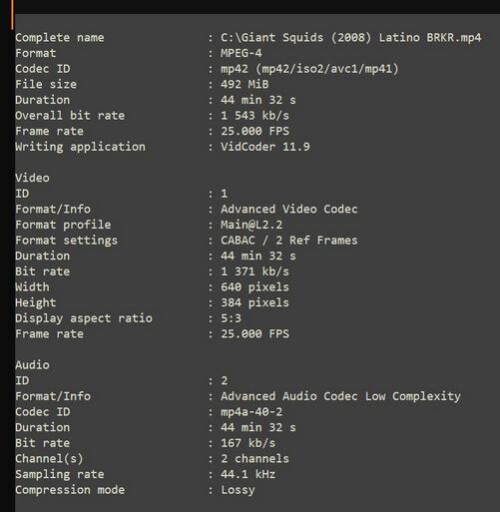Click the Compression mode Lossy value
500x512 pixels.
(x=238, y=490)
